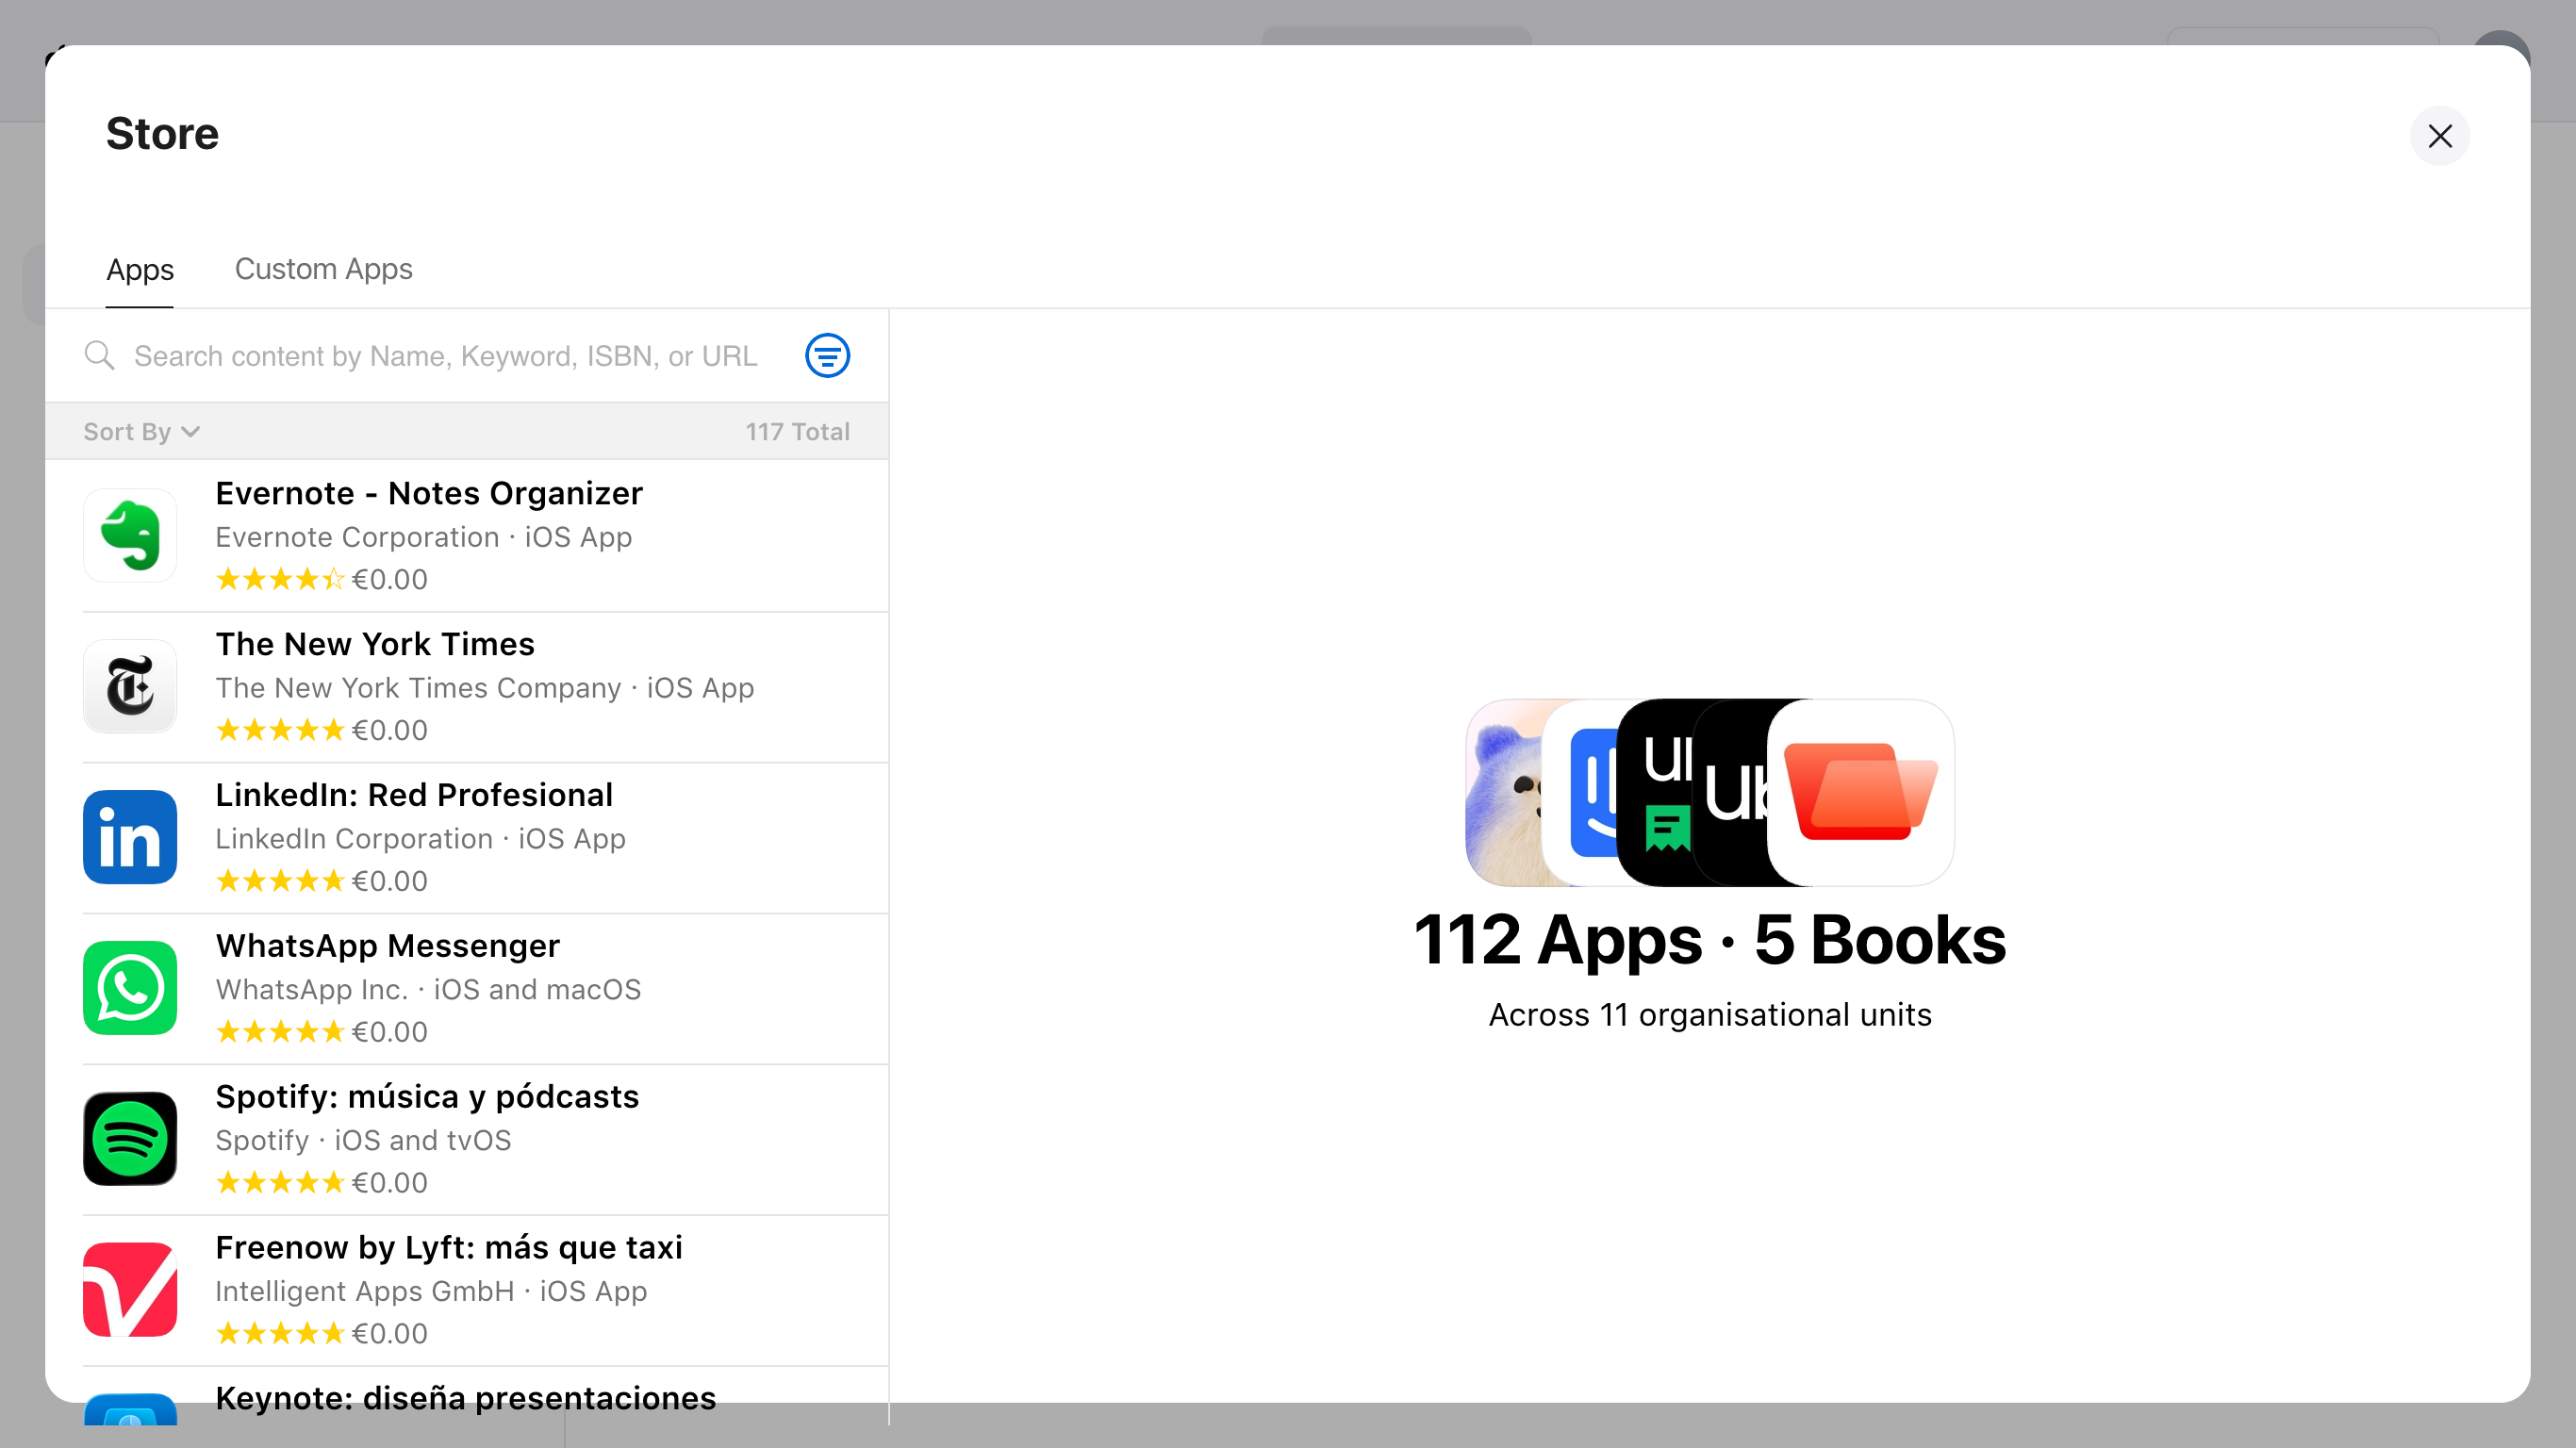
Task: Open The New York Times app icon
Action: (x=130, y=686)
